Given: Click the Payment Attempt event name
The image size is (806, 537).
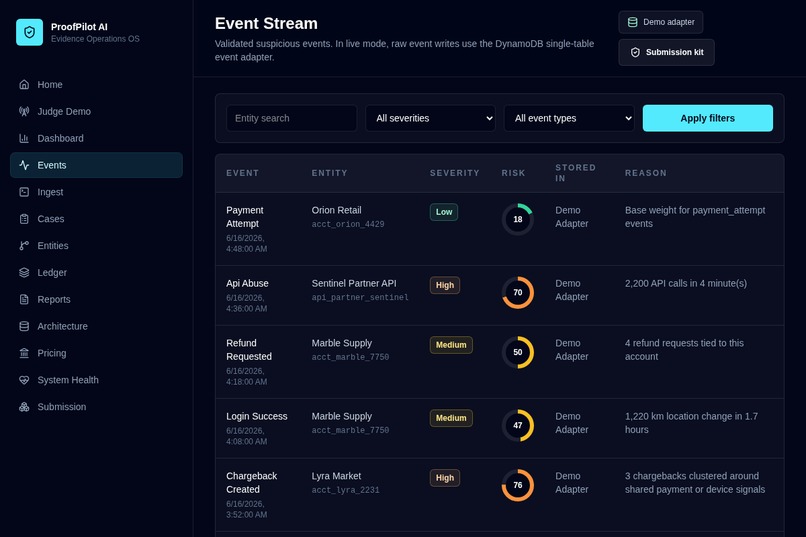Looking at the screenshot, I should 245,217.
